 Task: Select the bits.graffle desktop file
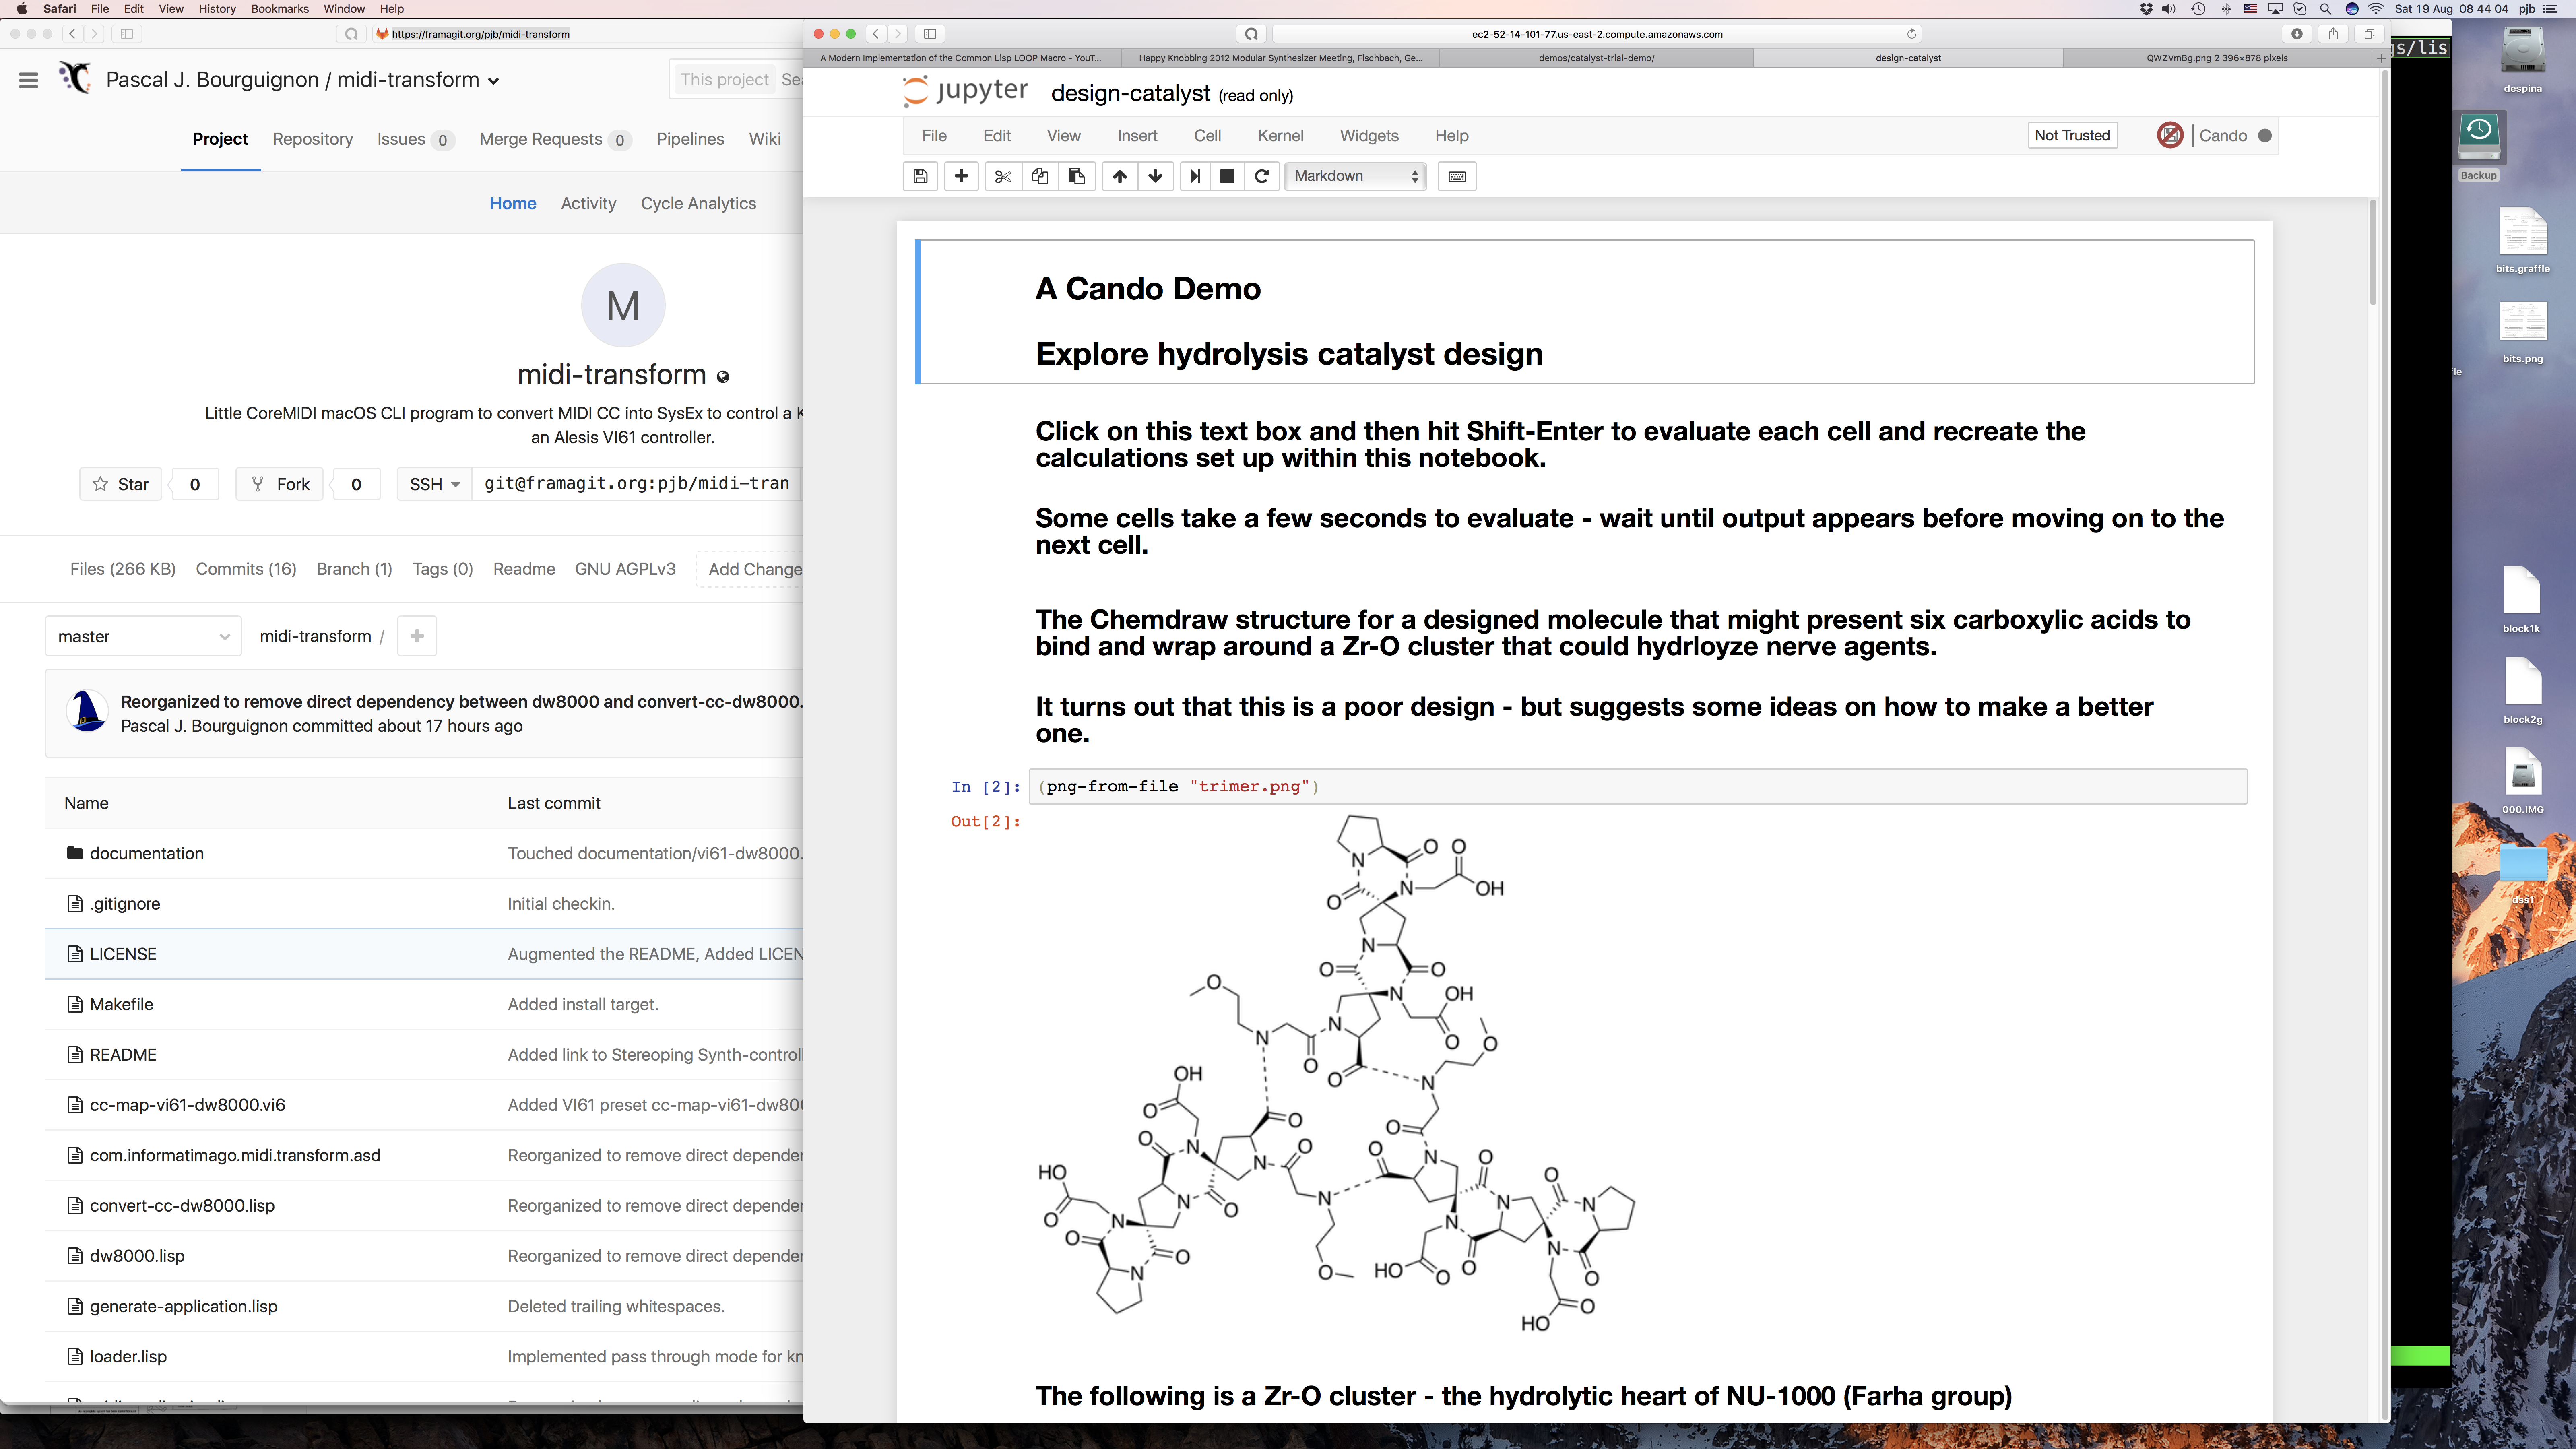coord(2522,240)
